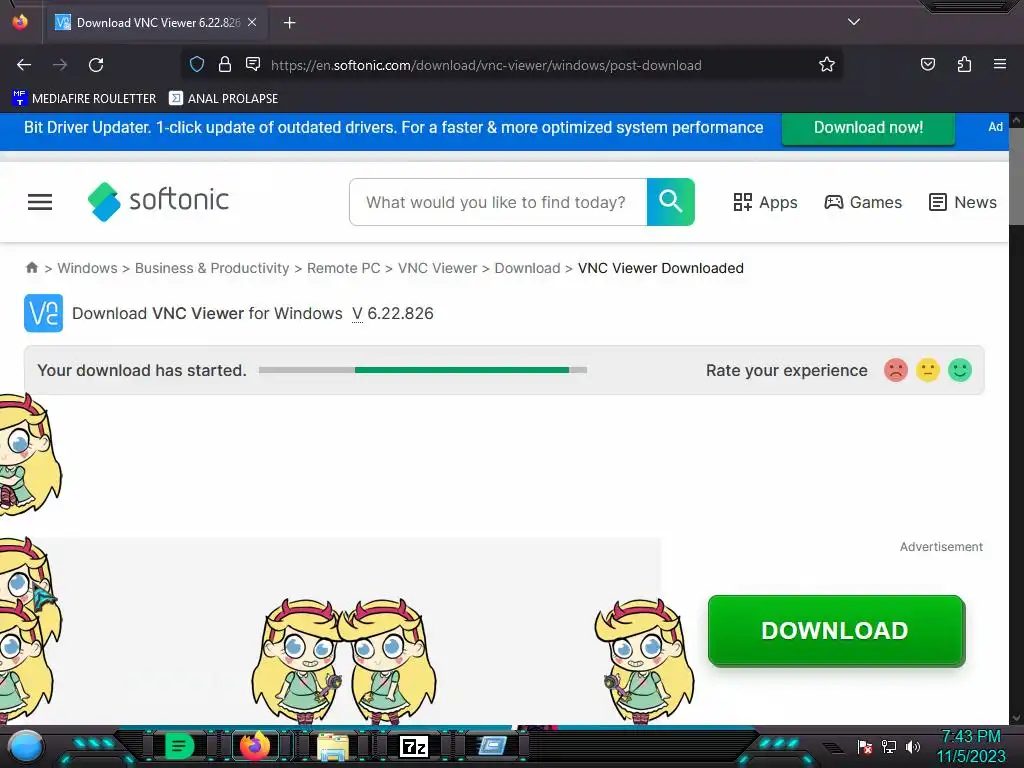Image resolution: width=1024 pixels, height=768 pixels.
Task: Click the magnifier search button
Action: pyautogui.click(x=671, y=202)
